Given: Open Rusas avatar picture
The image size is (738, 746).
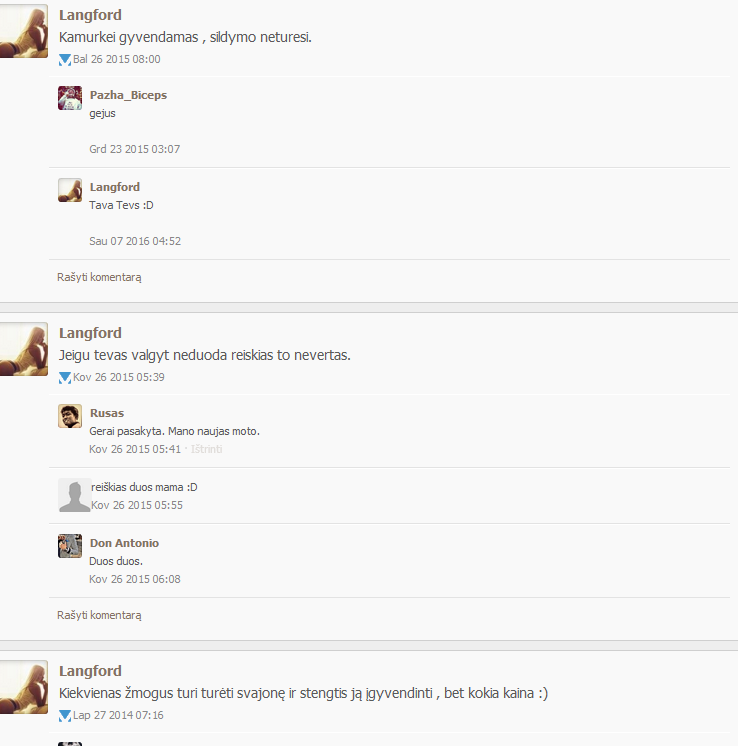Looking at the screenshot, I should tap(70, 416).
